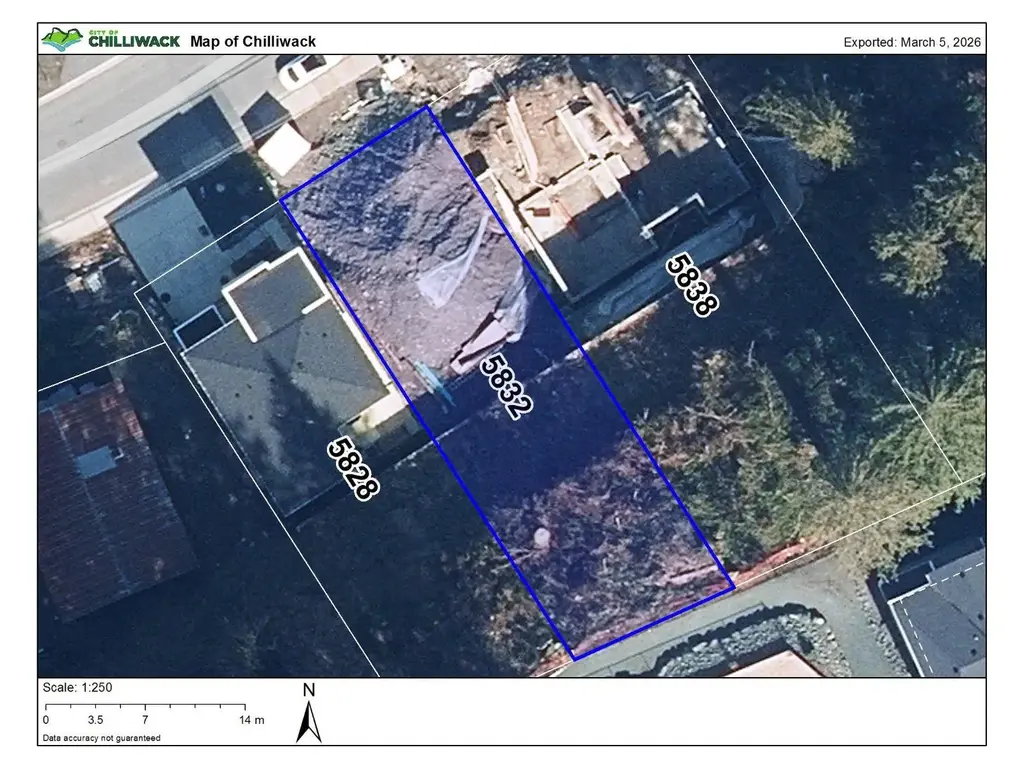This screenshot has width=1024, height=768.
Task: Click the Scale: 1:250 label
Action: pyautogui.click(x=77, y=688)
